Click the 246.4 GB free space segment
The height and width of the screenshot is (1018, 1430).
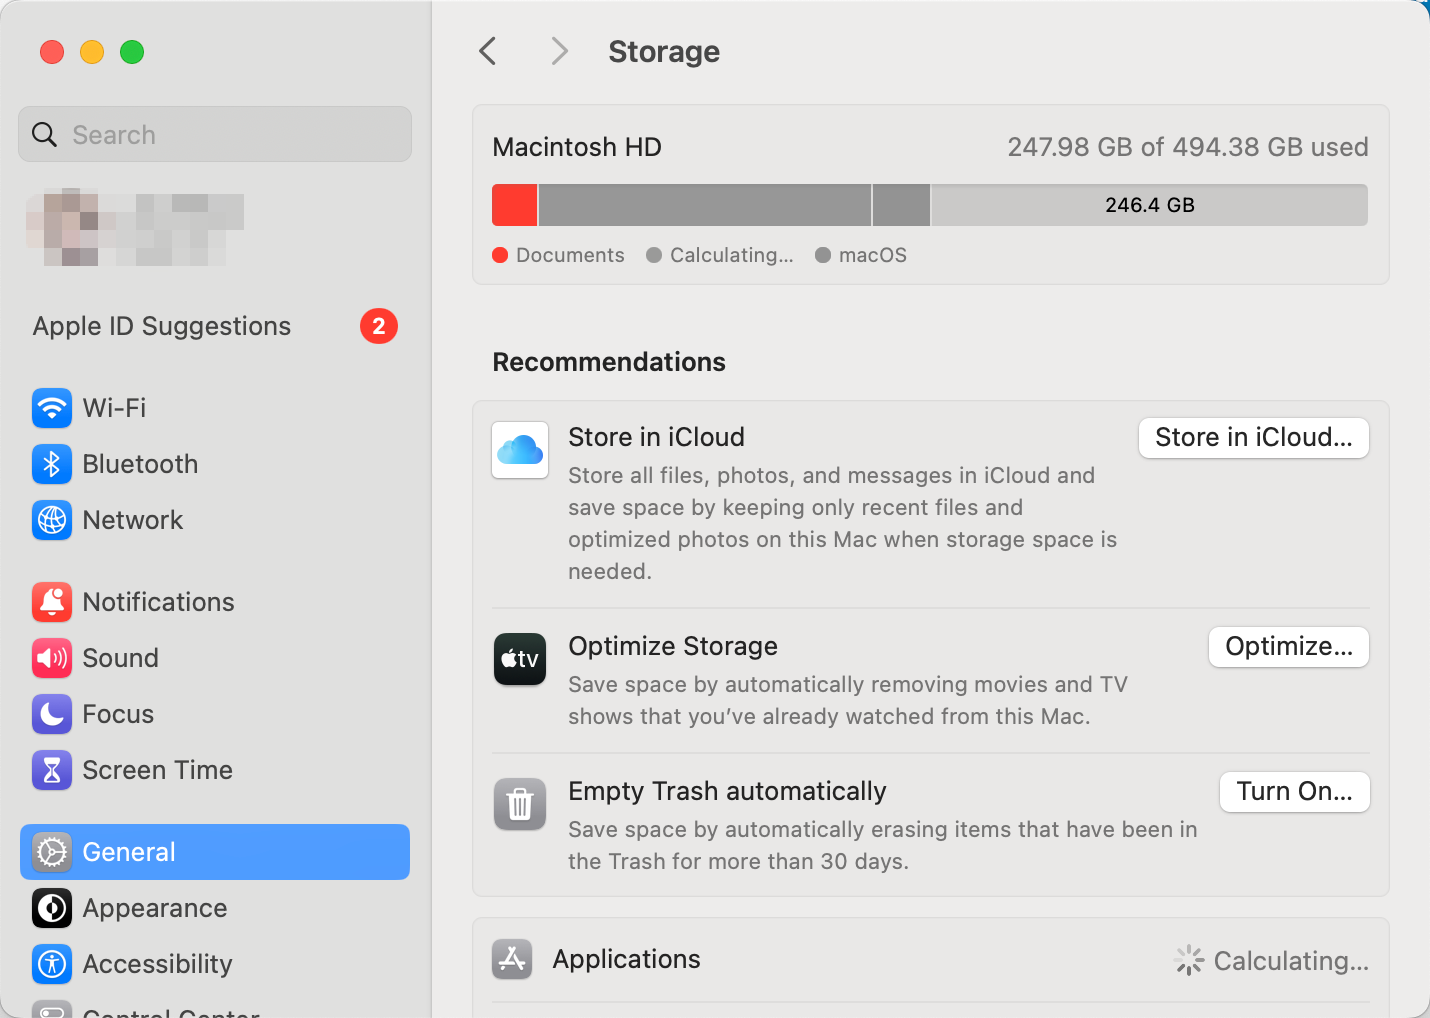tap(1150, 205)
